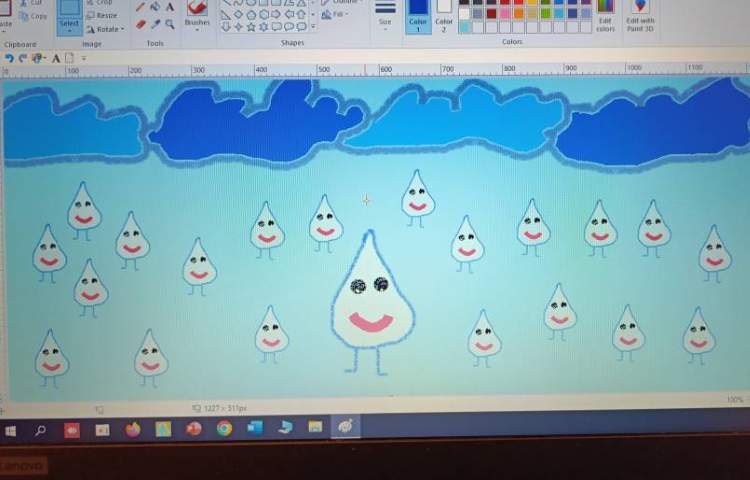Click the Undo arrow in quick access toolbar

coord(9,58)
